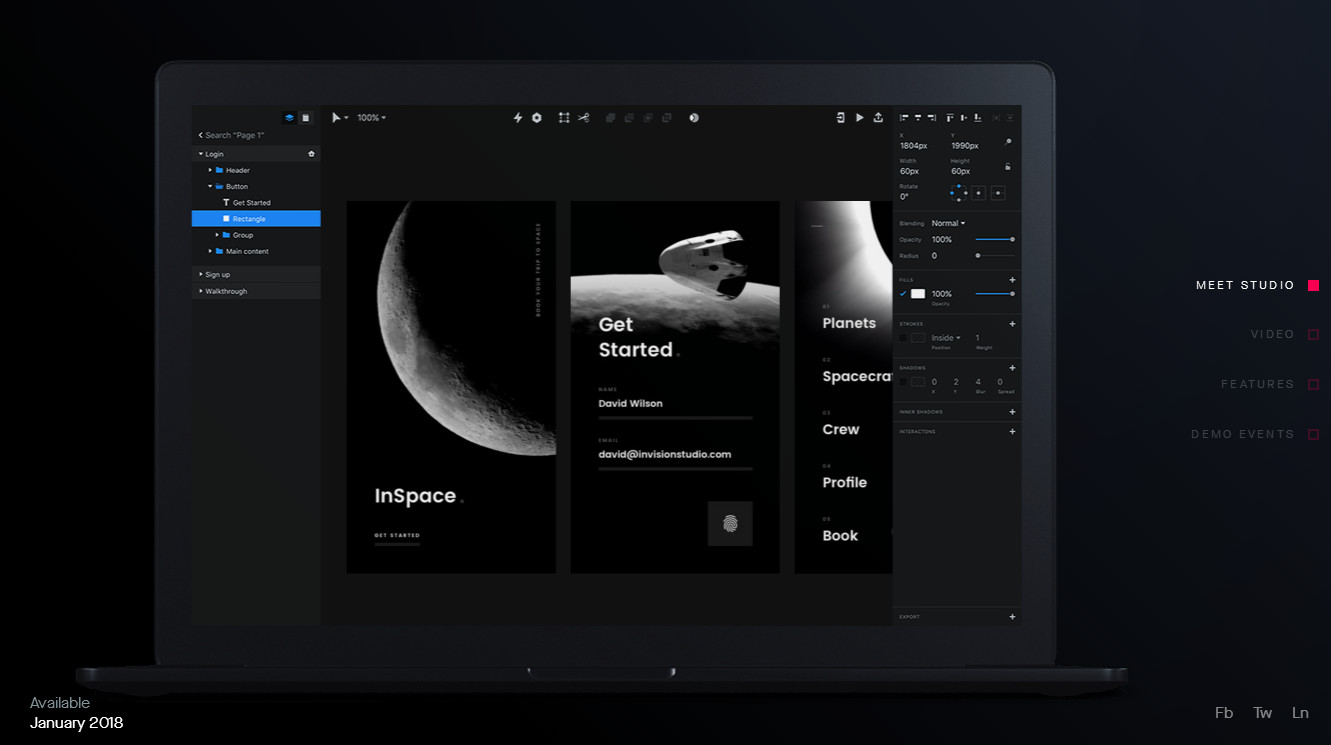Image resolution: width=1331 pixels, height=745 pixels.
Task: Click the first boolean union icon
Action: [610, 118]
